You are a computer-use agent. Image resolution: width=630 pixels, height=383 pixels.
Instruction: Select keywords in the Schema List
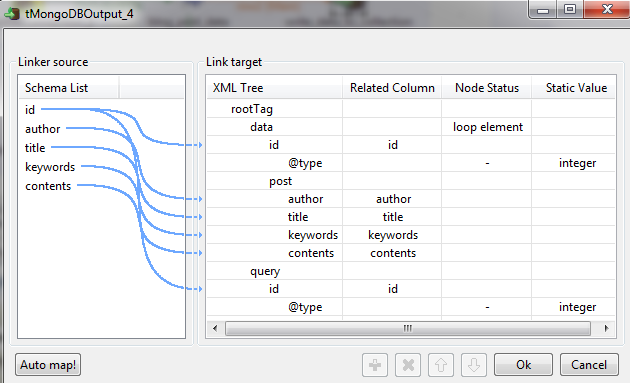(50, 167)
